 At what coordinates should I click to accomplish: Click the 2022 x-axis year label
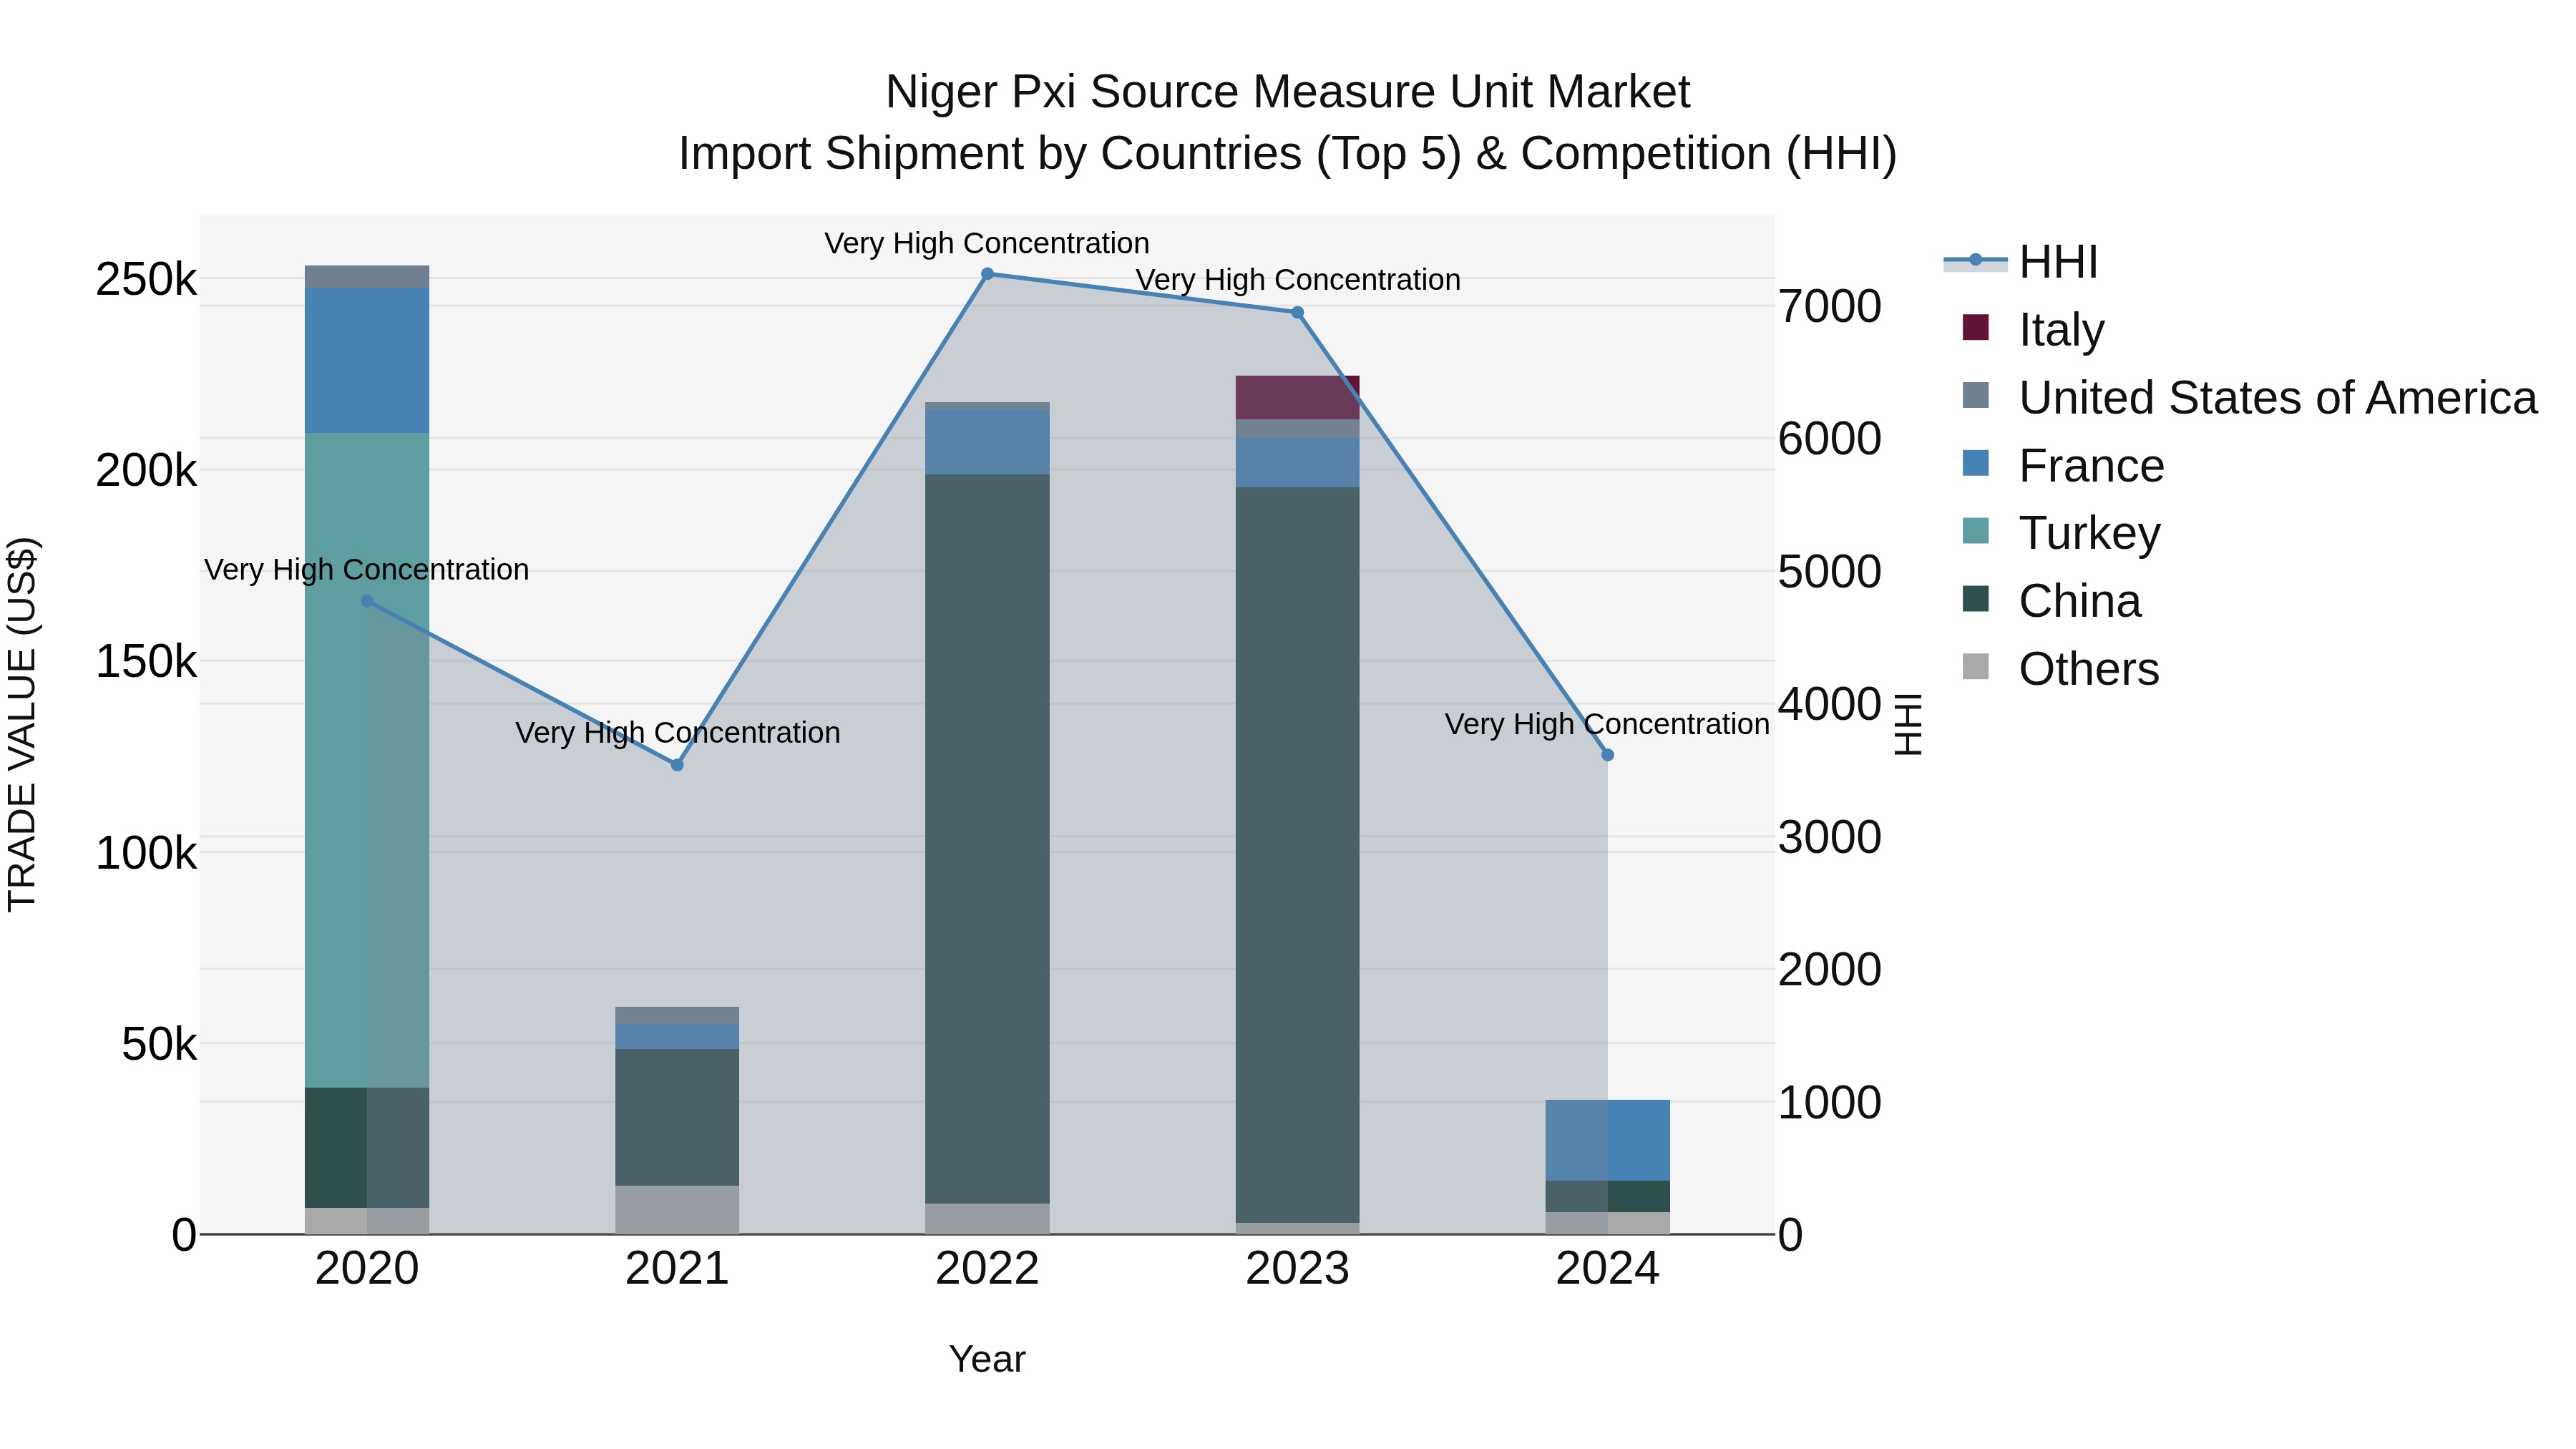point(987,1269)
